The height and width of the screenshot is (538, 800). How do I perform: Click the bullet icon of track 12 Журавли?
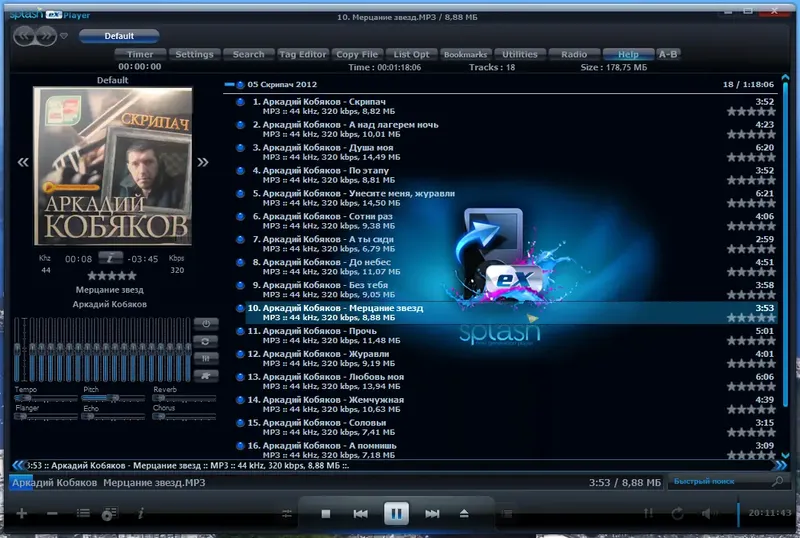click(x=240, y=354)
